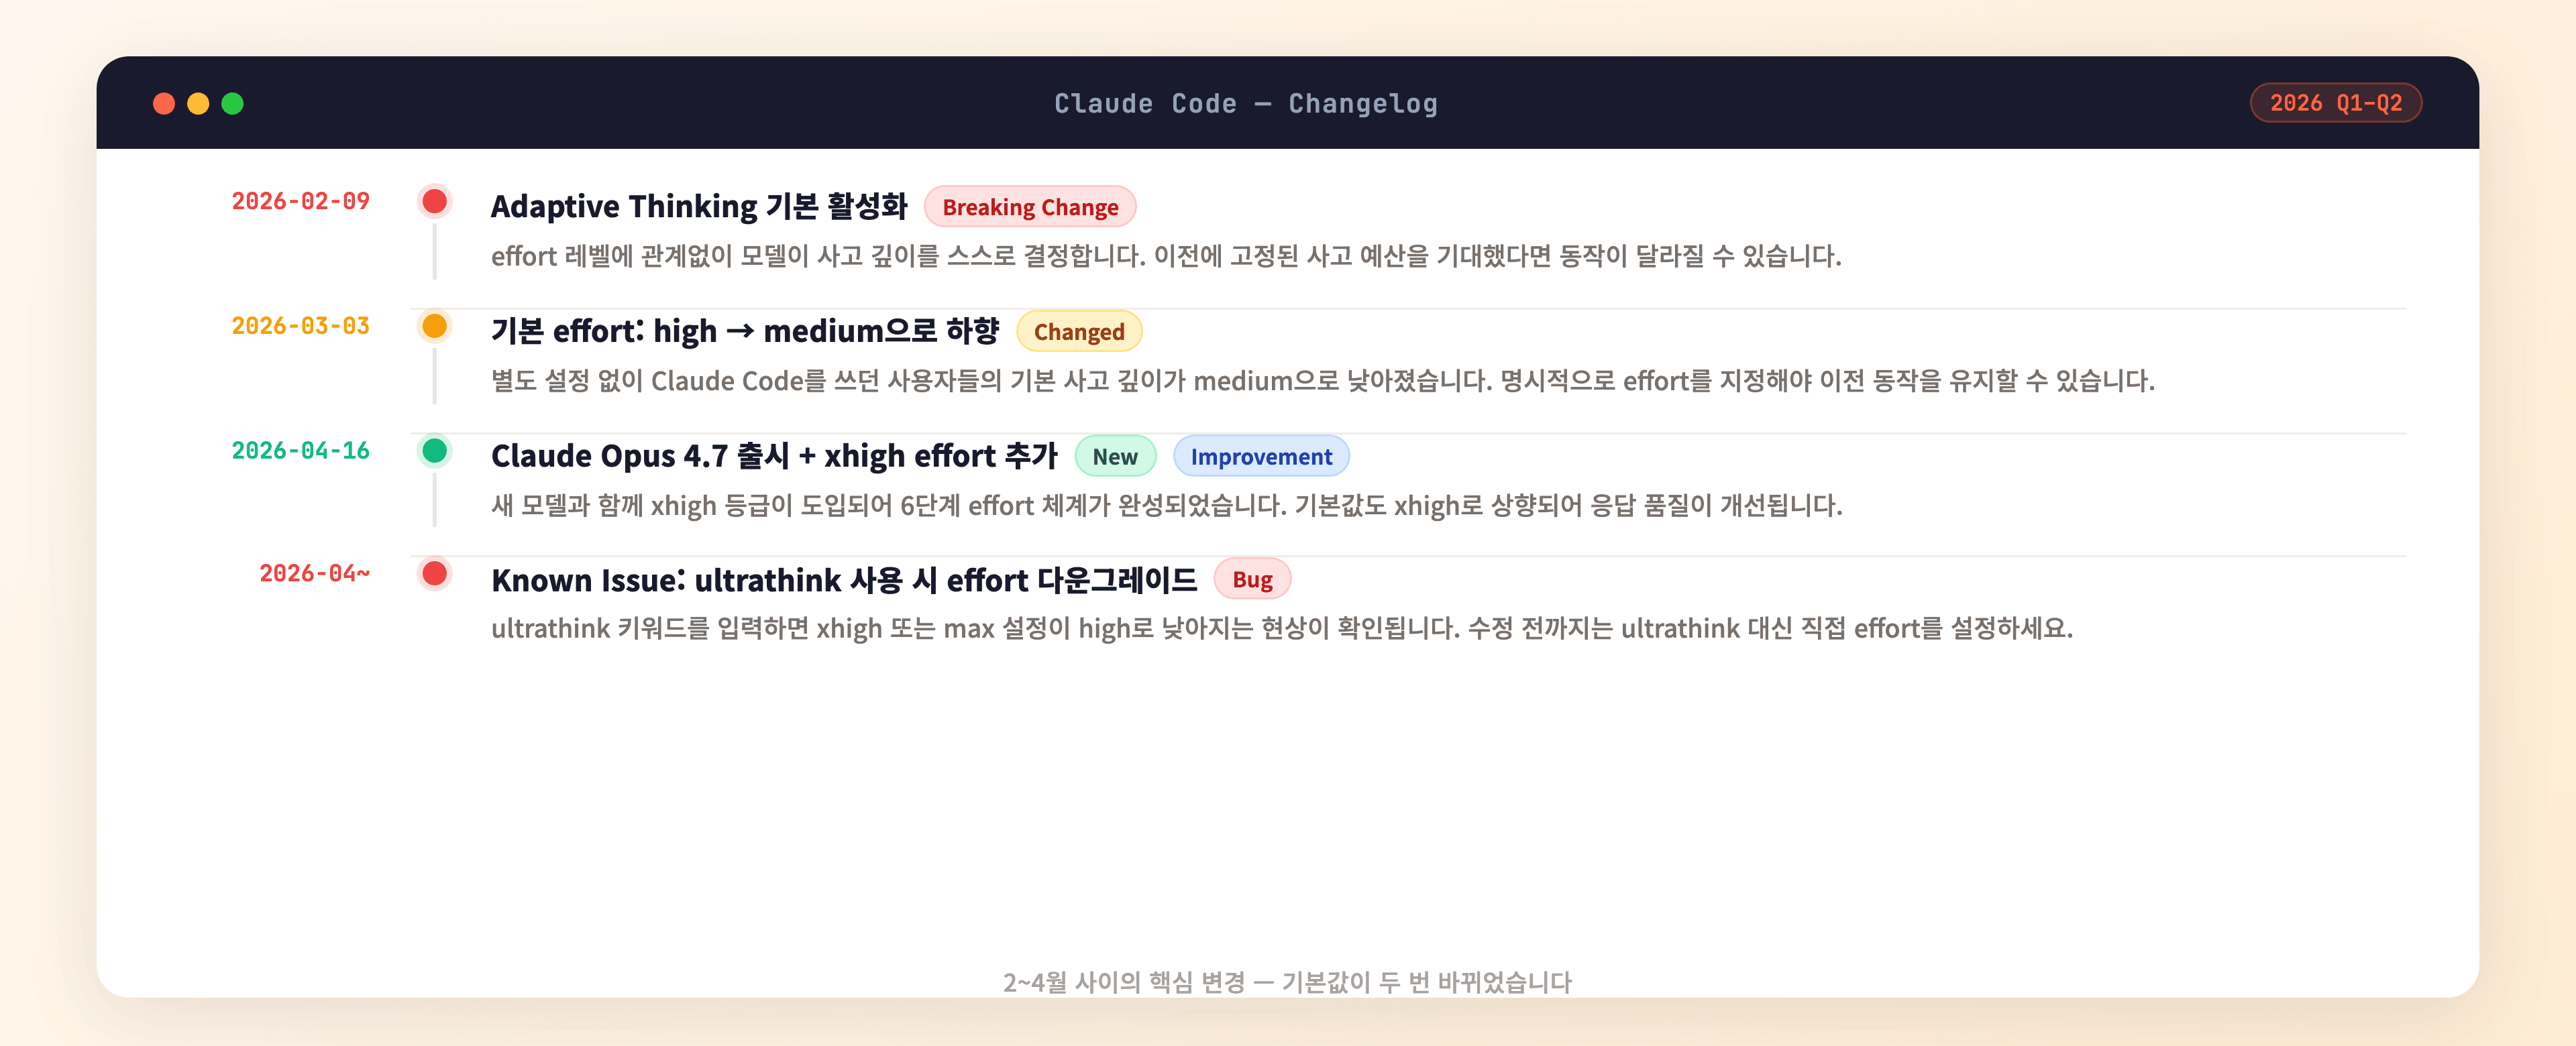This screenshot has width=2576, height=1046.
Task: Click the footer note '2~4월 사이의 핵심 변경'
Action: 1287,982
